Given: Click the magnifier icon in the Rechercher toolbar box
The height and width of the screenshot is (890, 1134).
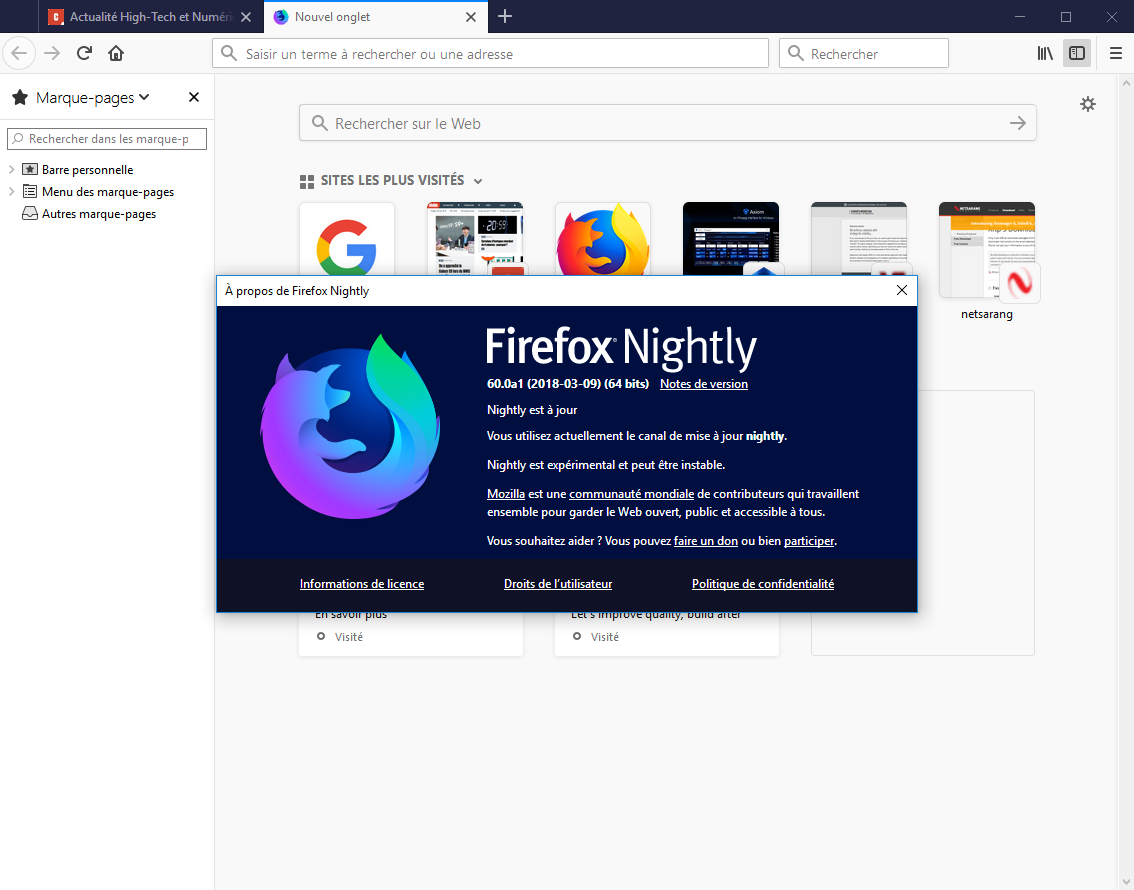Looking at the screenshot, I should point(796,54).
